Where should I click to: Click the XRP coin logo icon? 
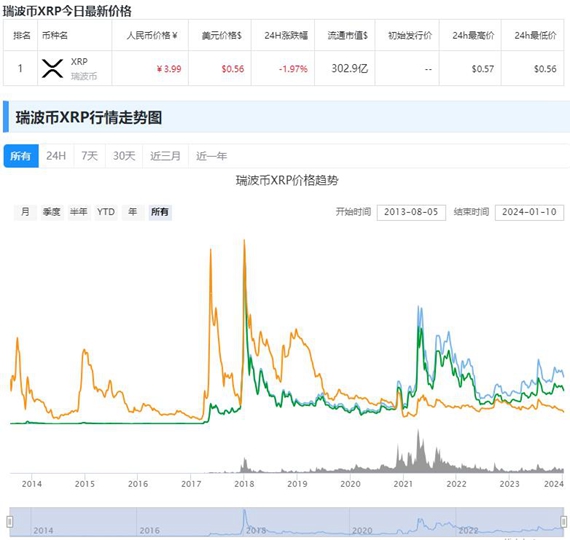(52, 68)
